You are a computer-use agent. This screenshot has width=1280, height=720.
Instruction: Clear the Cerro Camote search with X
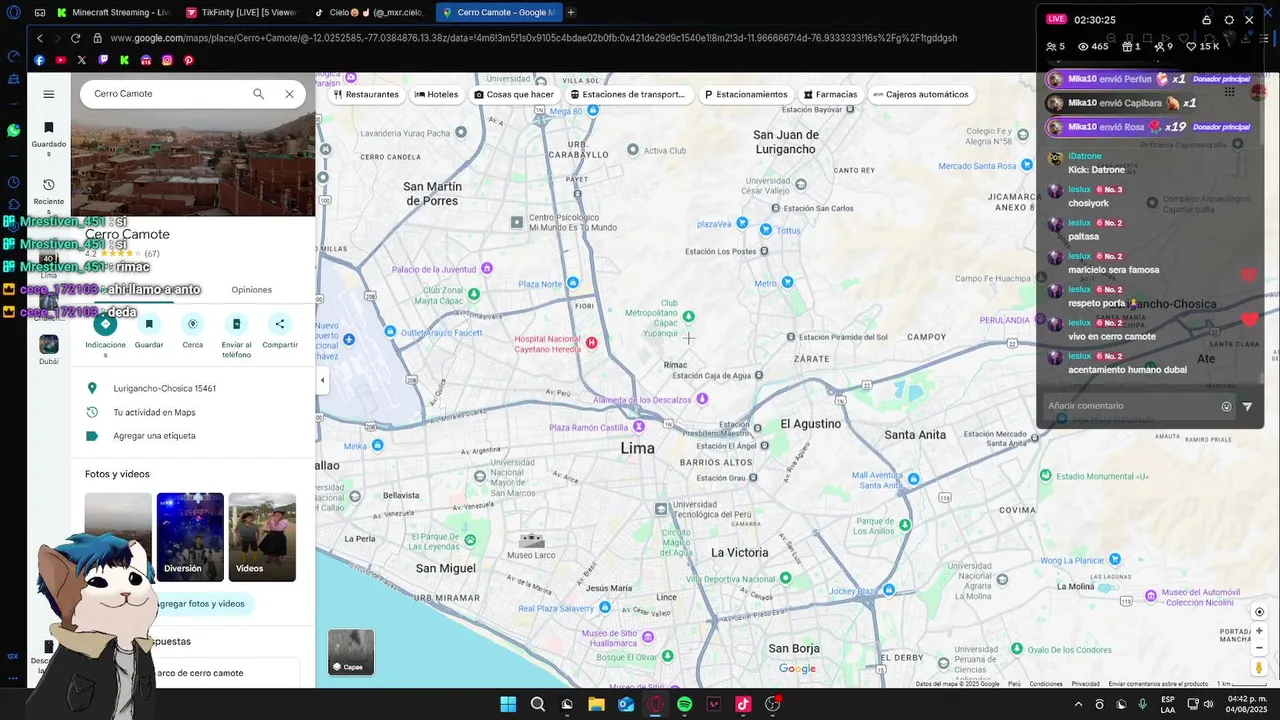(289, 94)
